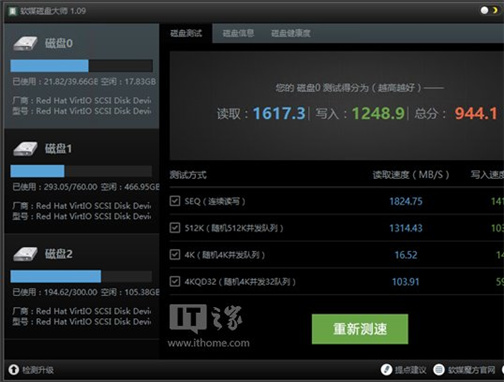Uncheck the 512K random test checkbox

(x=175, y=228)
